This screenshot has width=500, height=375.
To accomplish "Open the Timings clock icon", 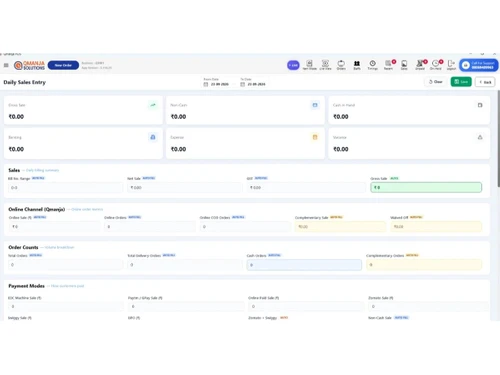I will [x=373, y=65].
